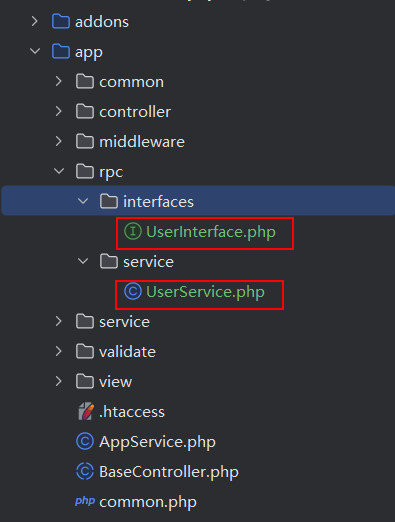Click the view folder icon

click(x=85, y=382)
